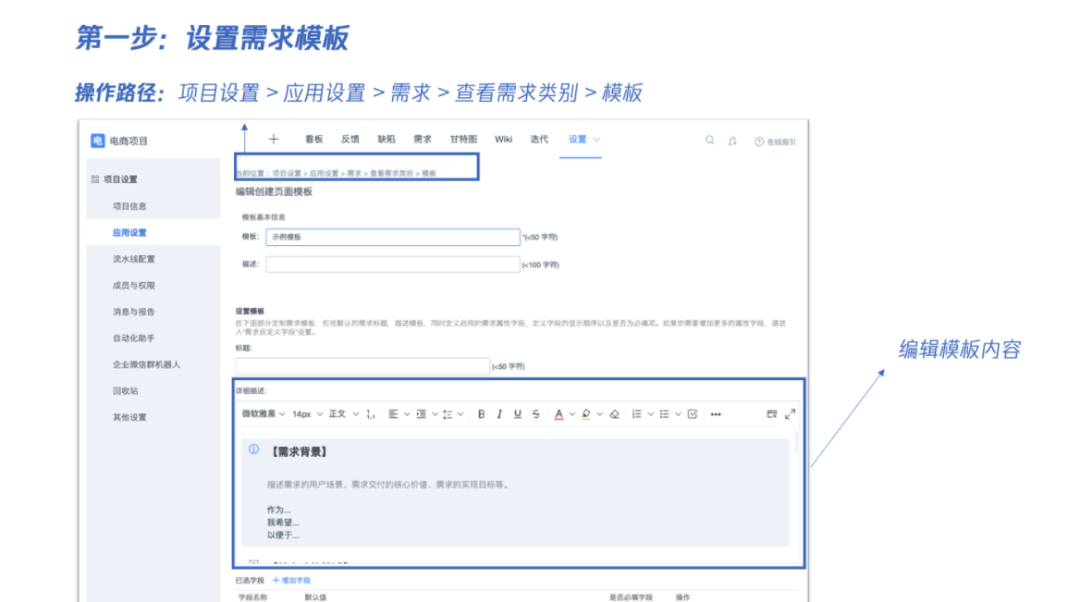
Task: Click the plus icon in the navigation bar
Action: [x=272, y=140]
